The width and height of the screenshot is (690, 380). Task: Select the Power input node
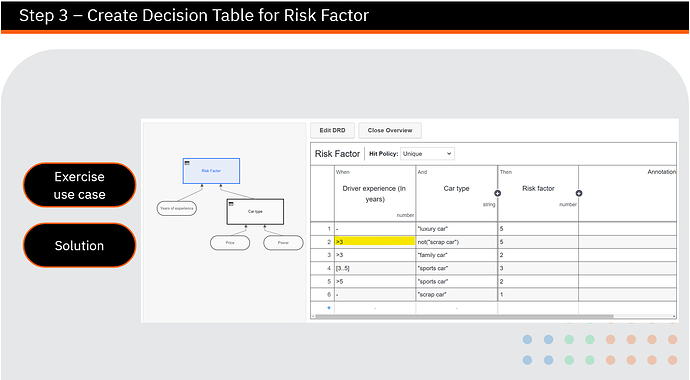tap(283, 243)
